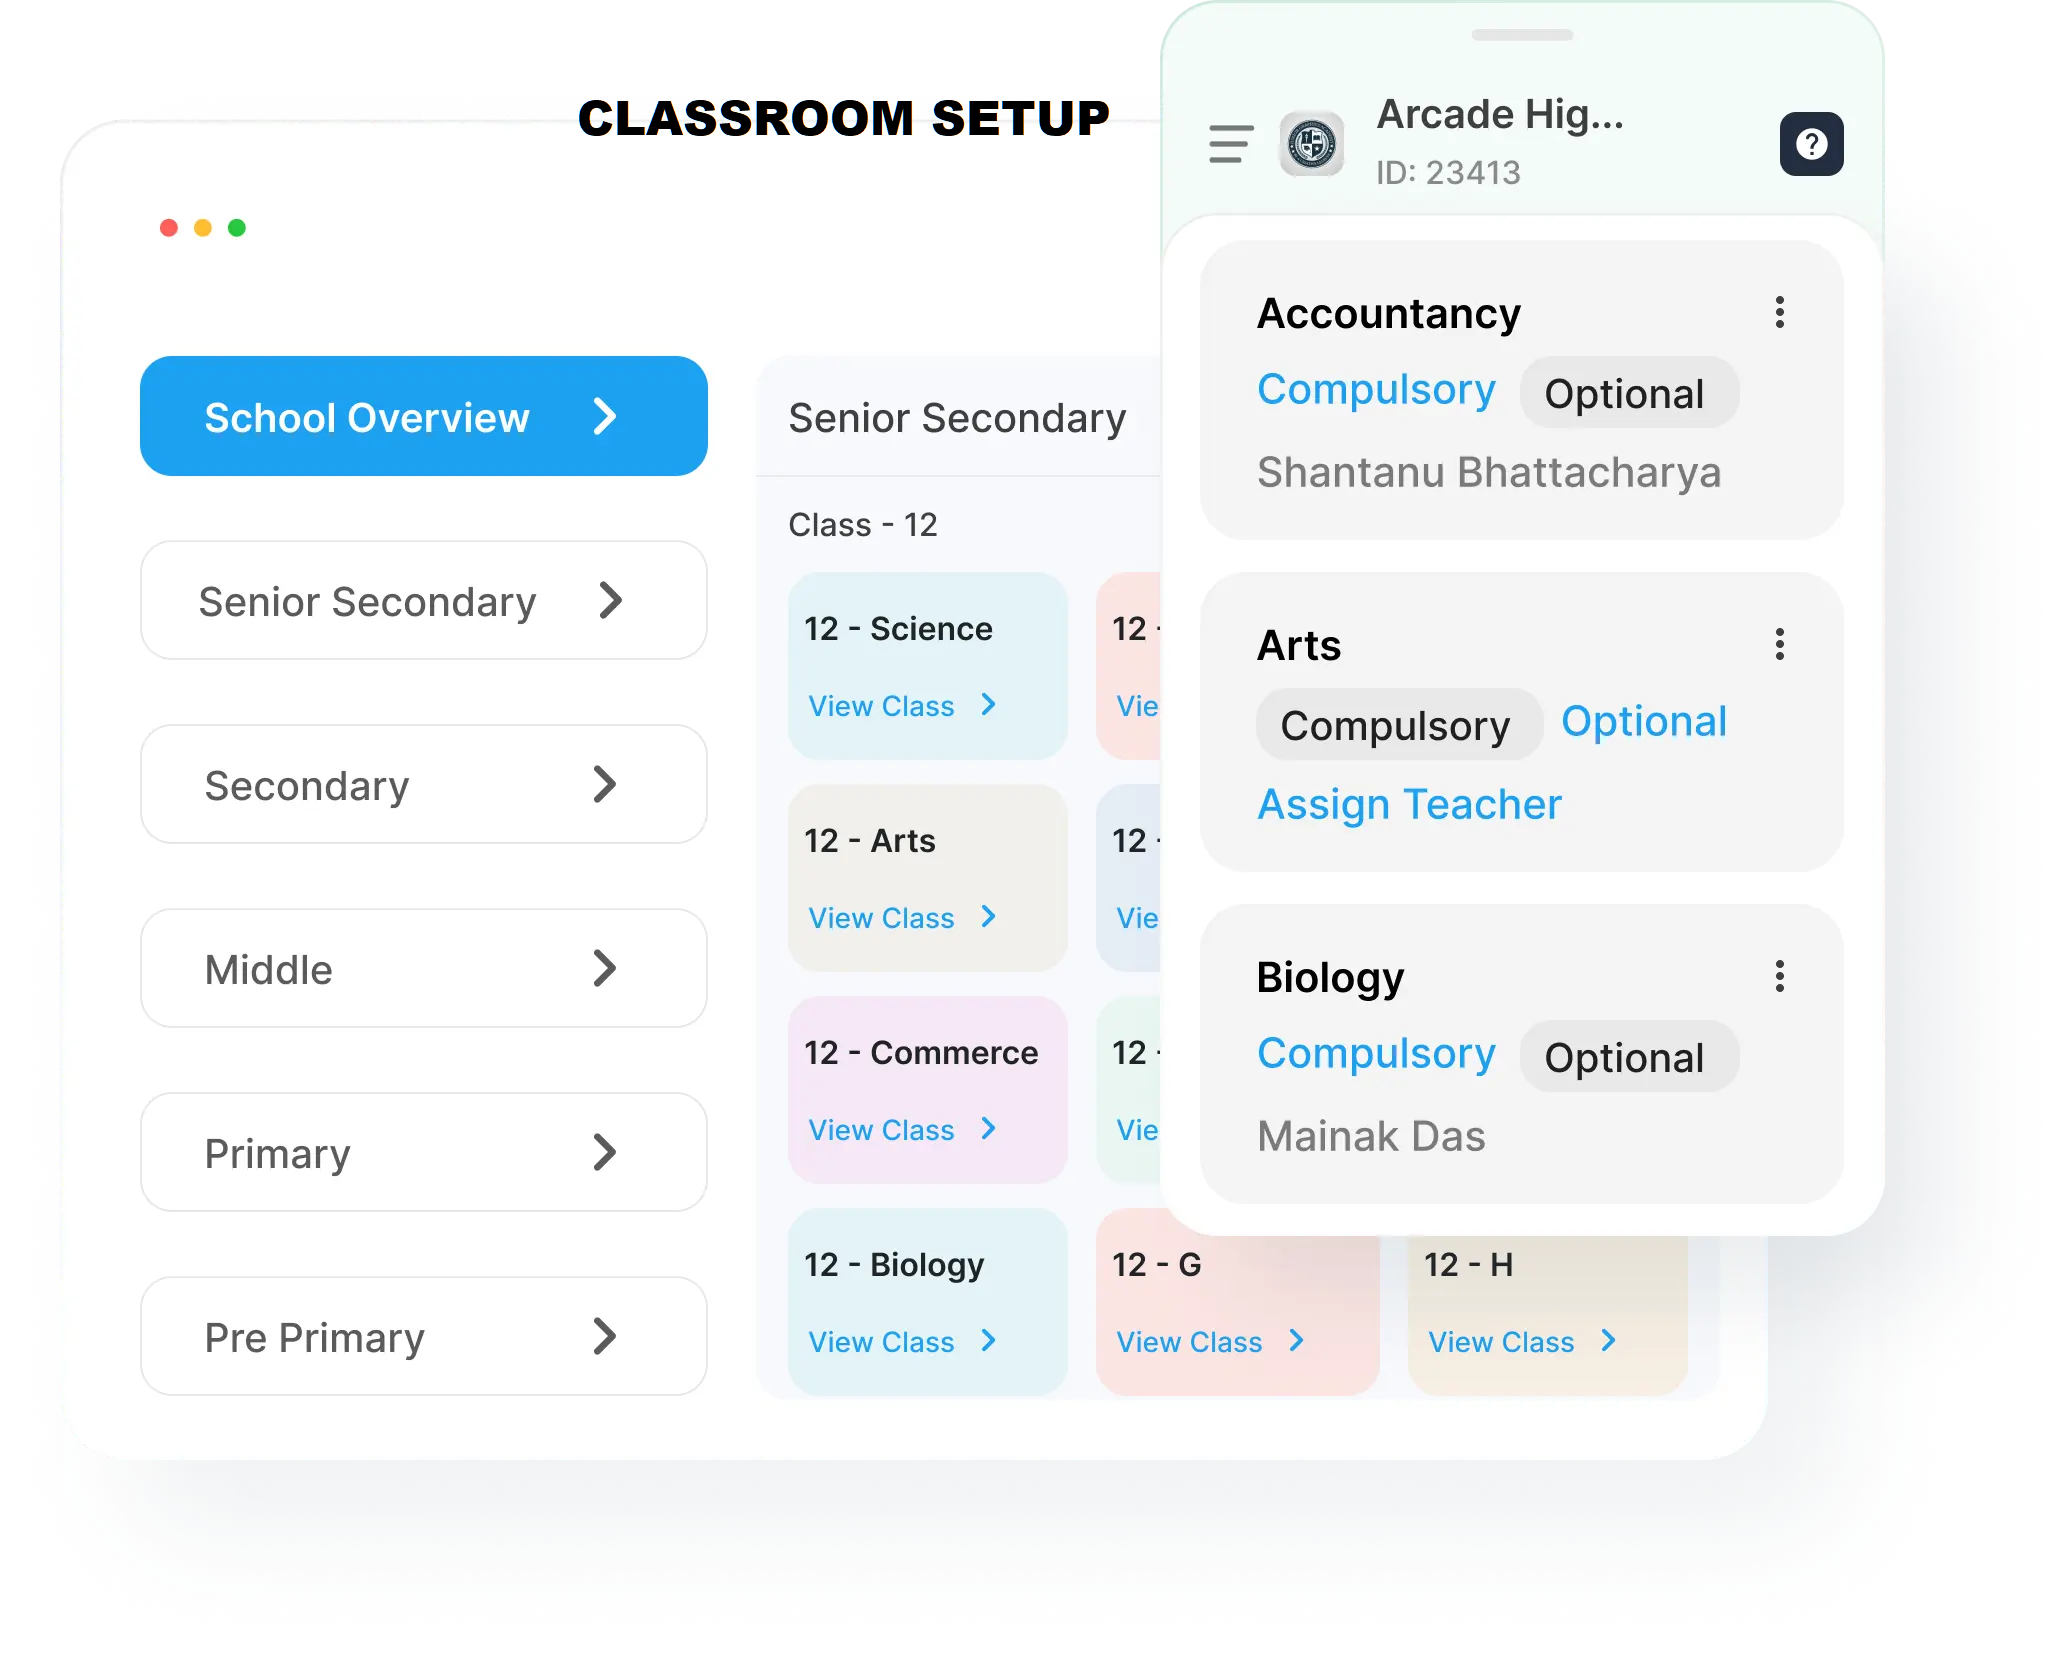Open the help question mark icon
The width and height of the screenshot is (2064, 1658).
pos(1811,144)
